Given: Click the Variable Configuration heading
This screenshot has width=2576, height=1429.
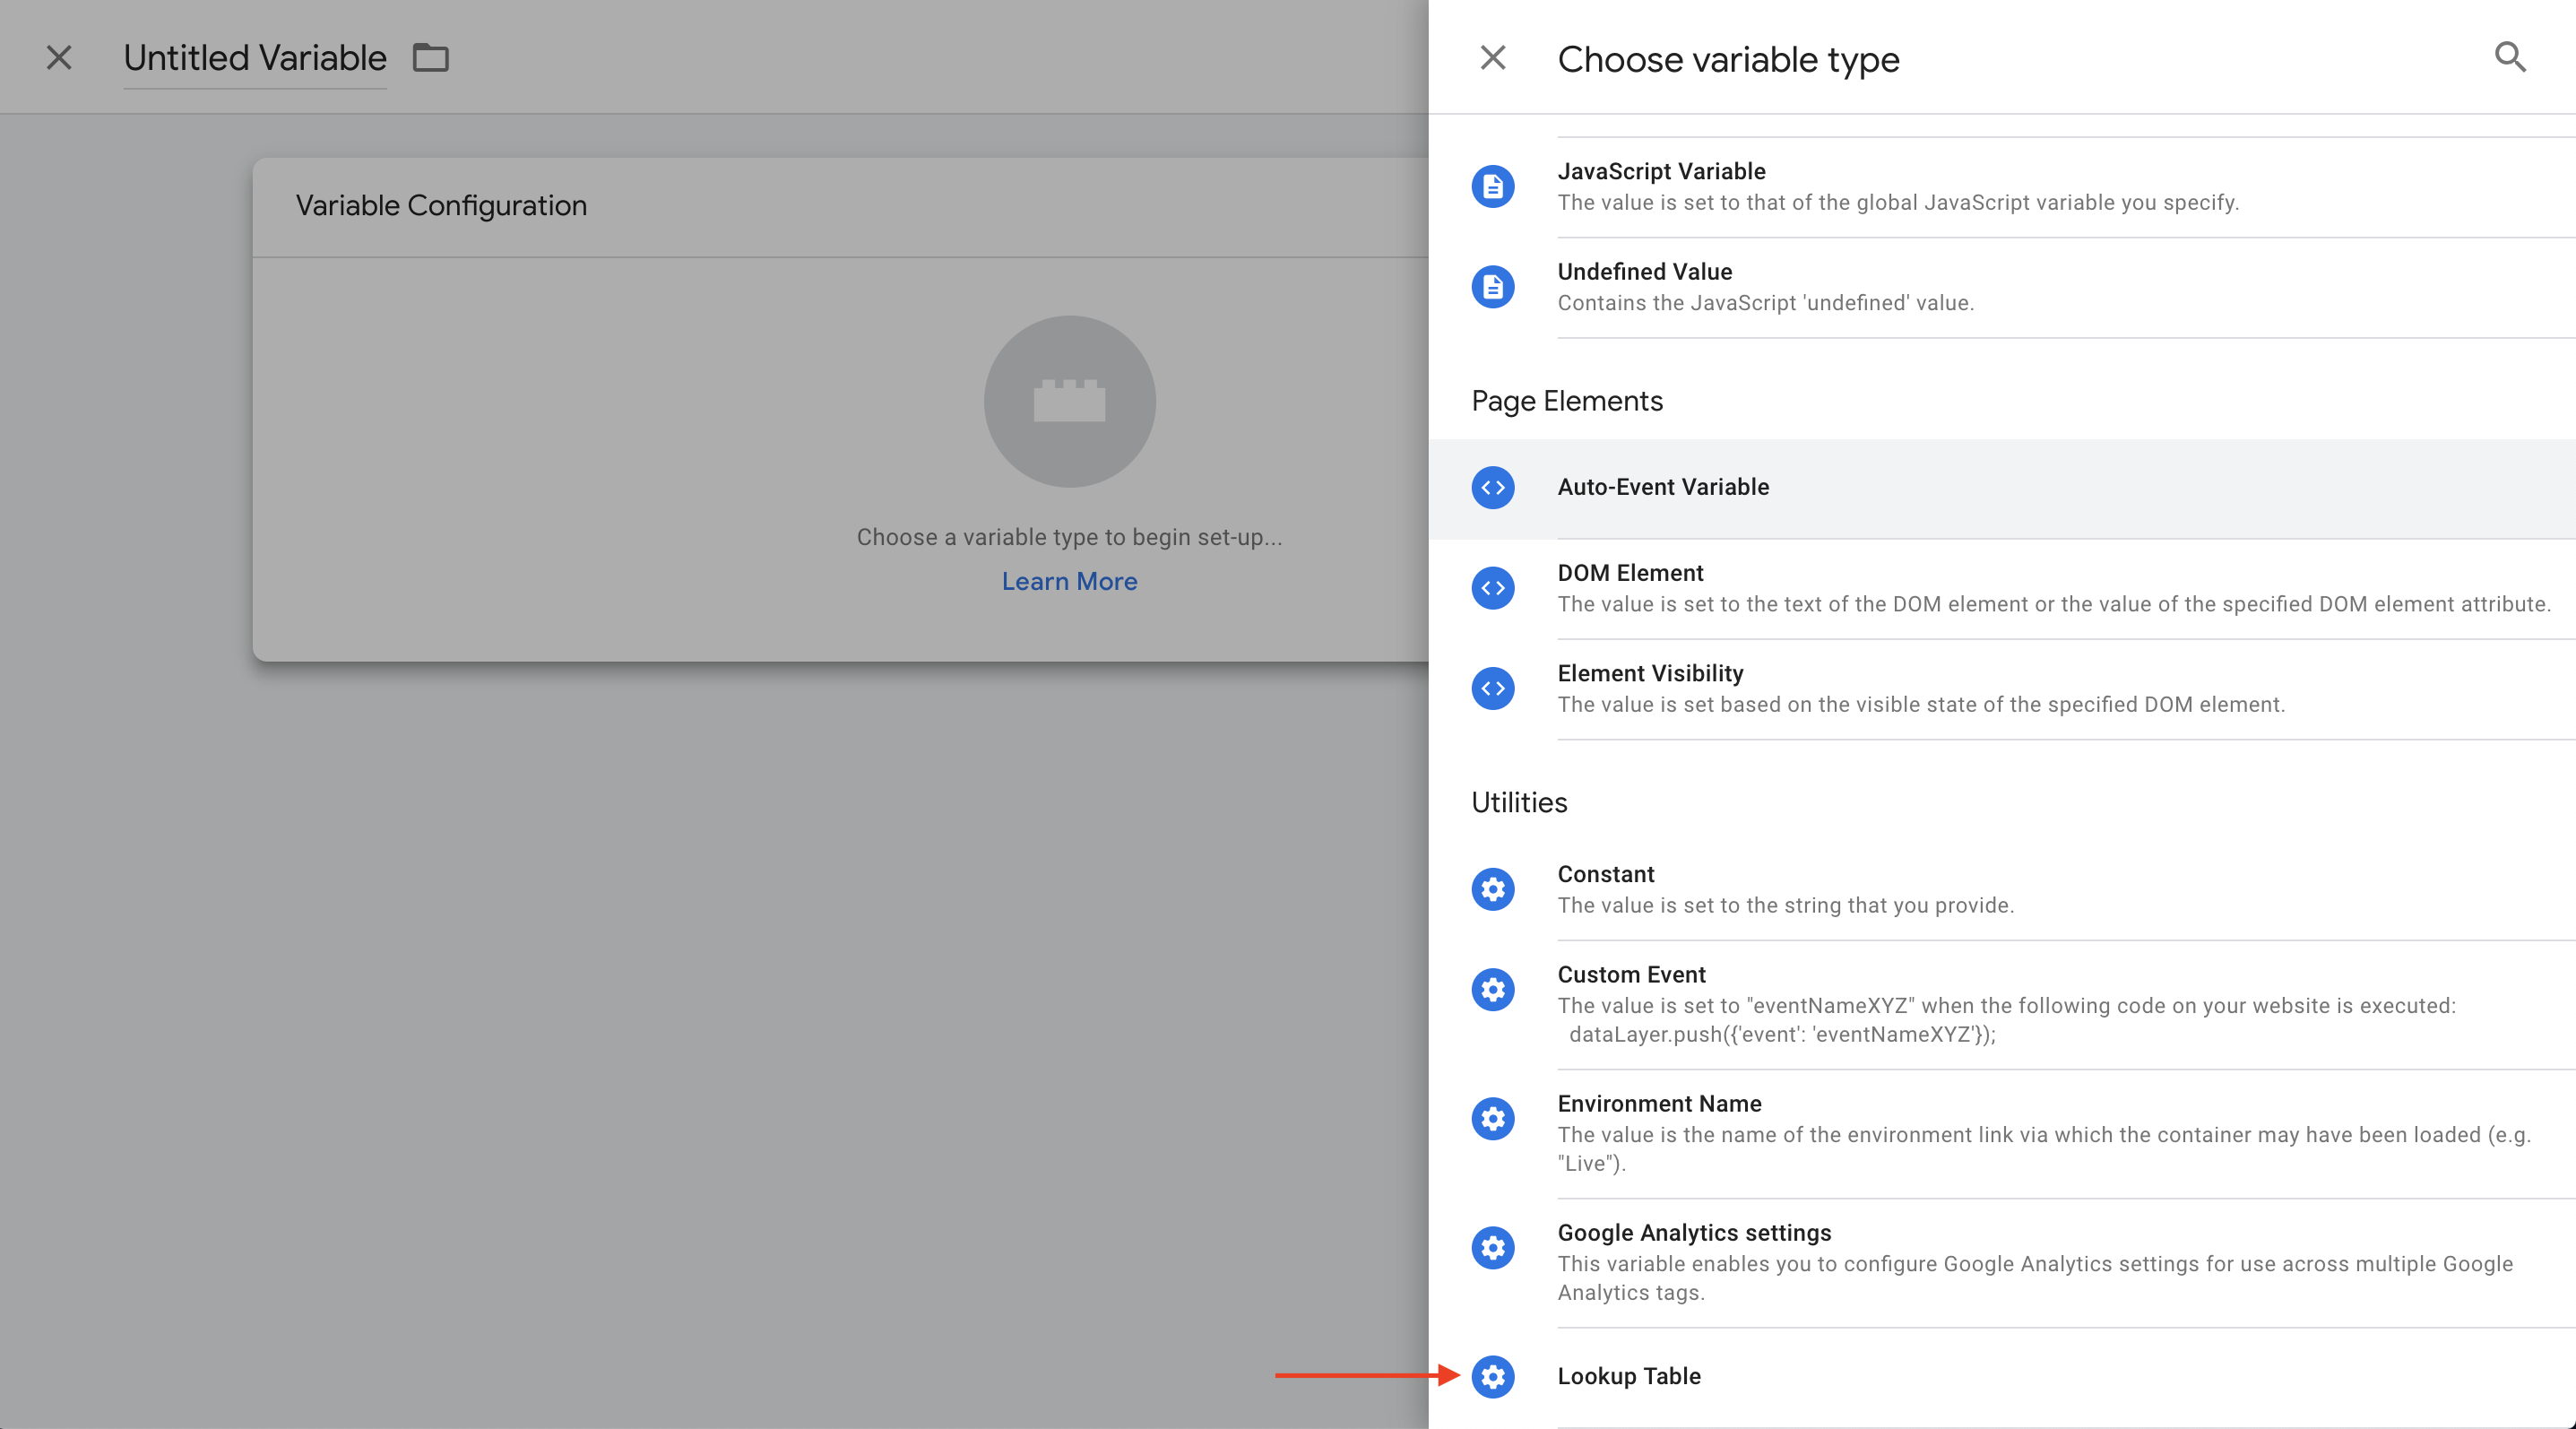Looking at the screenshot, I should tap(441, 206).
